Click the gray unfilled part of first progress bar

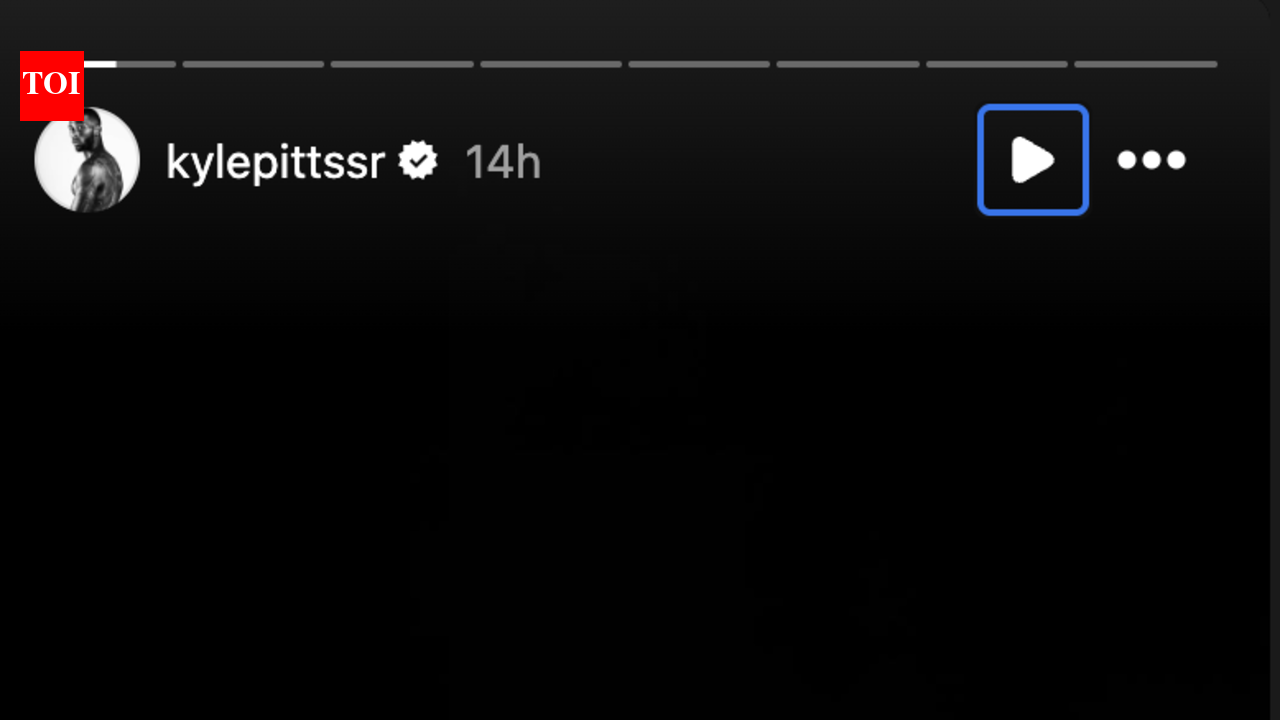(x=146, y=64)
